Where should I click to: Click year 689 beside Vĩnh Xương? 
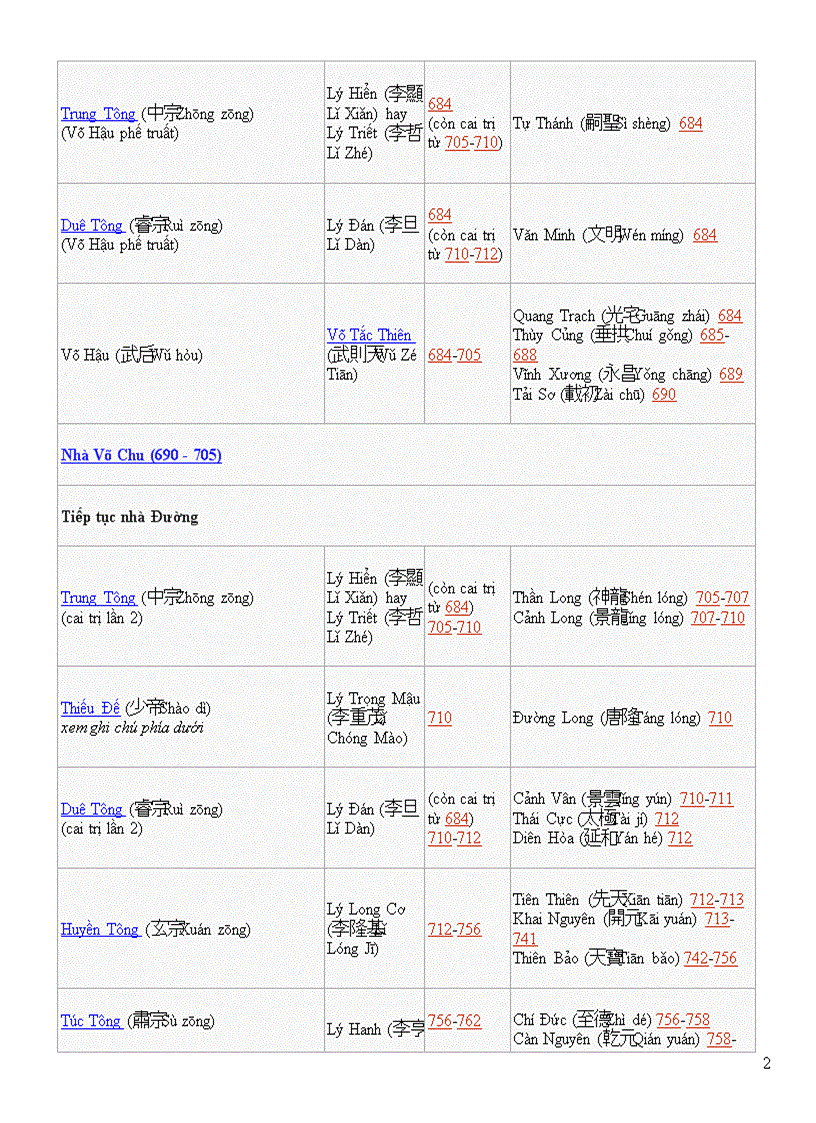click(x=731, y=374)
